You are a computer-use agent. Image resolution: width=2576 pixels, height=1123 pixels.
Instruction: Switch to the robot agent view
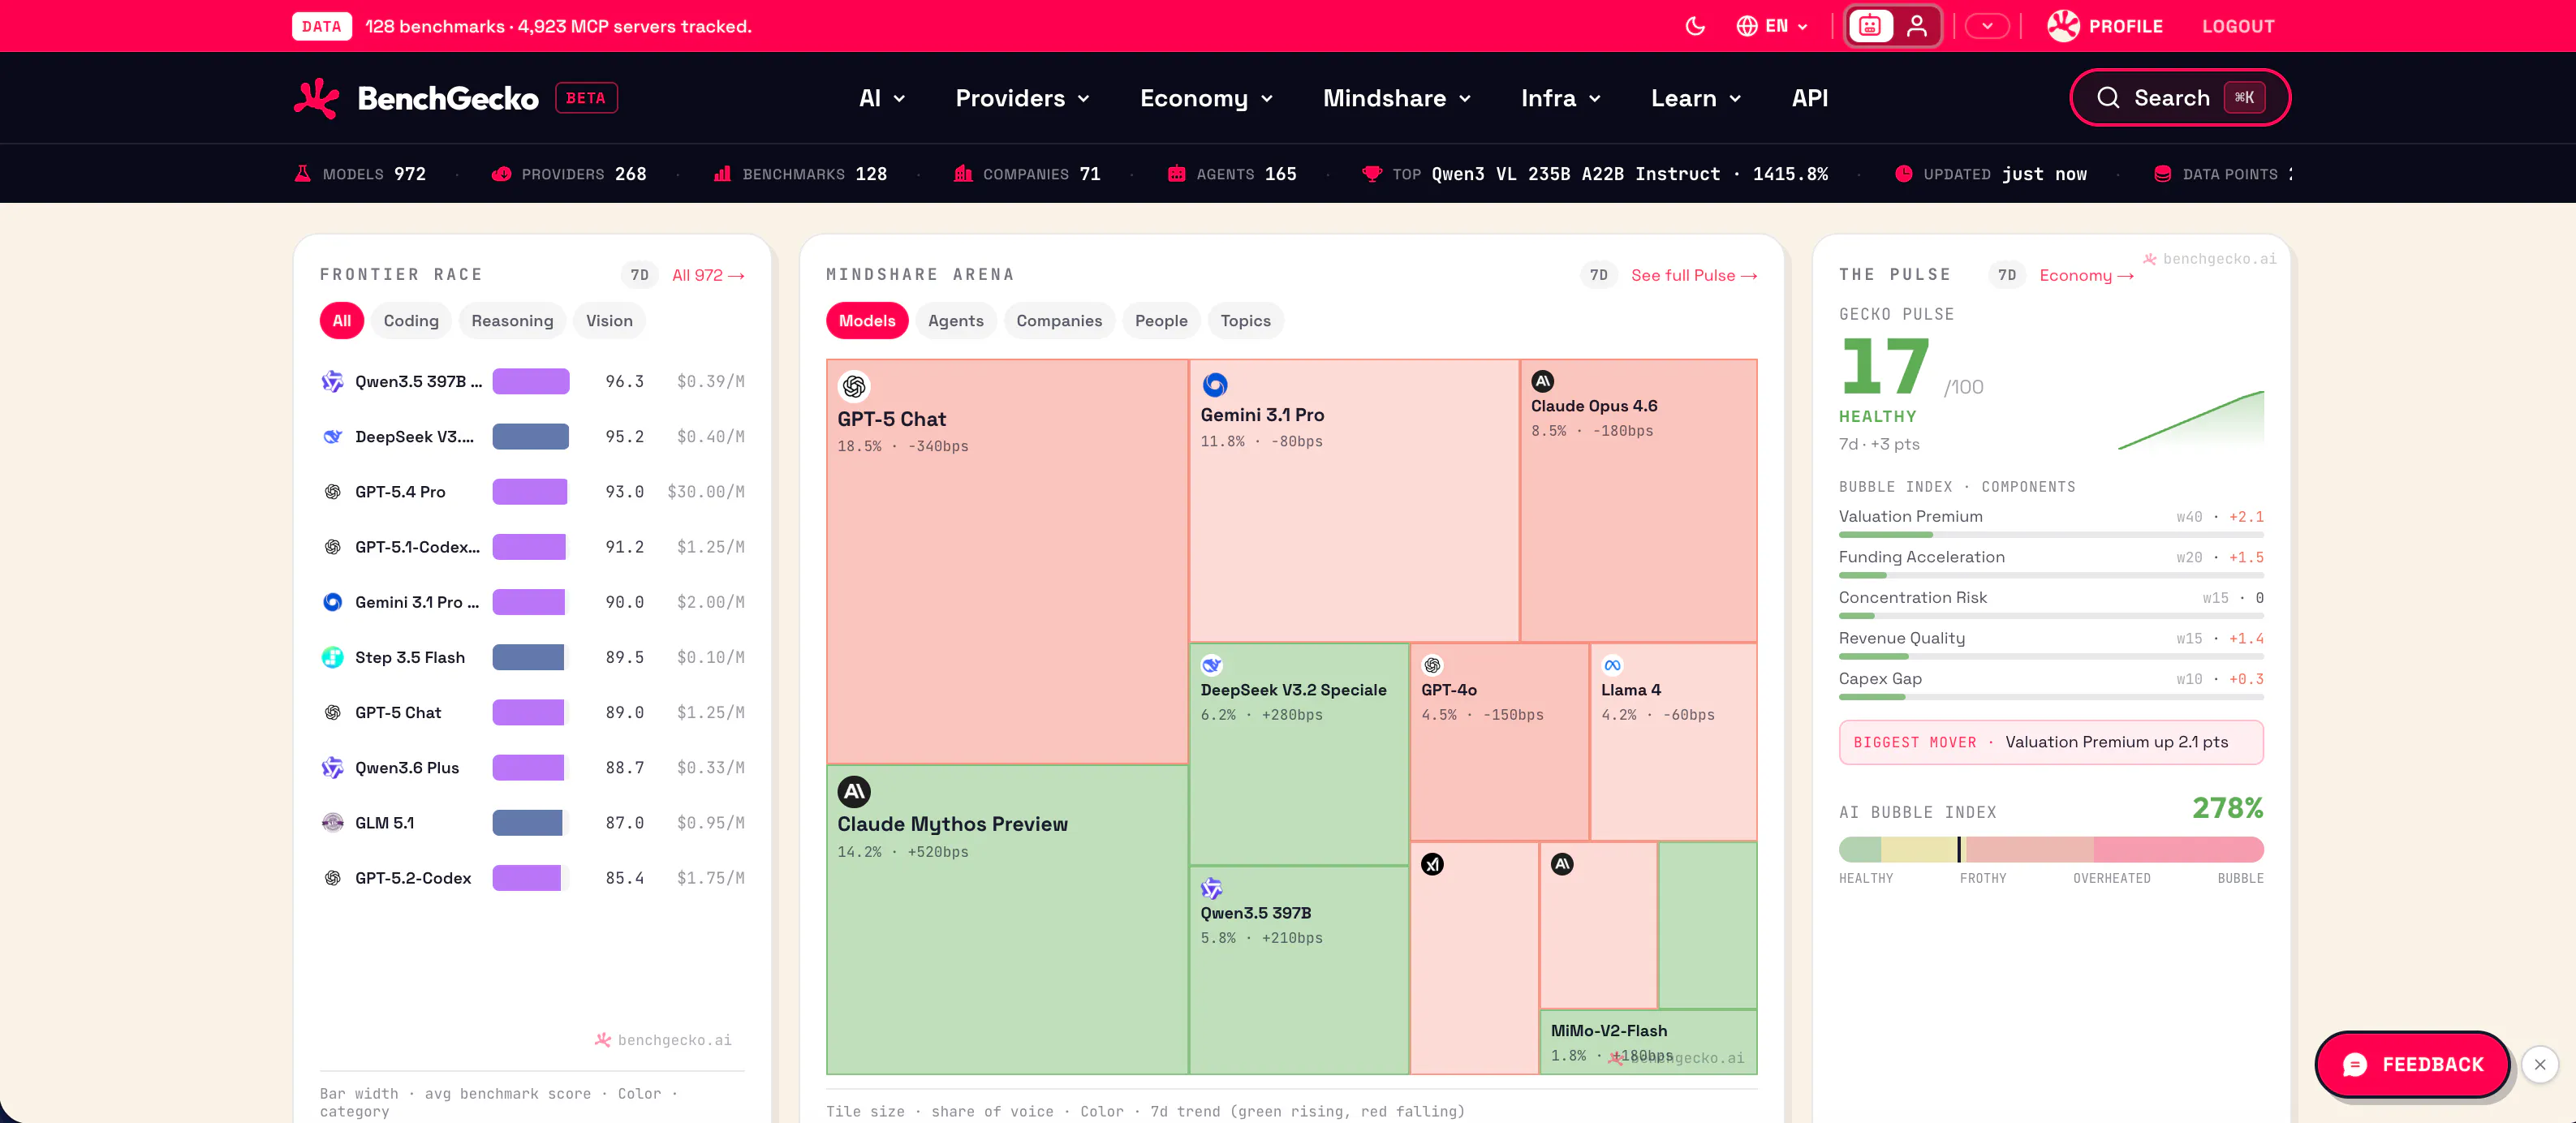tap(1870, 26)
